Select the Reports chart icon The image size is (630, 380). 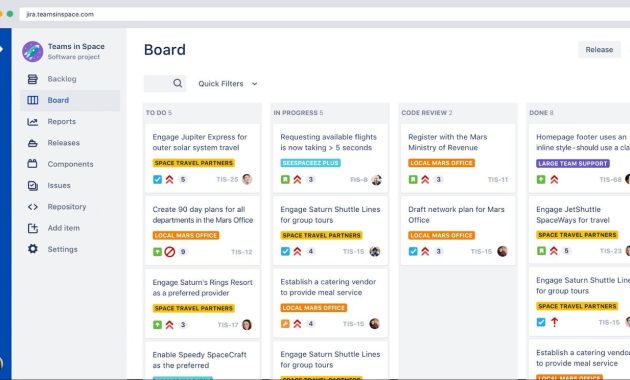(x=33, y=122)
